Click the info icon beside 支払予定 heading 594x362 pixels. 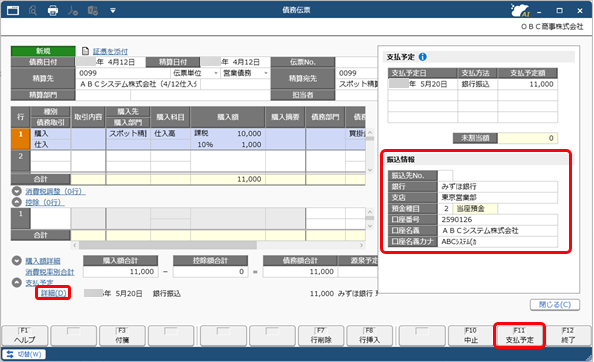pyautogui.click(x=422, y=57)
